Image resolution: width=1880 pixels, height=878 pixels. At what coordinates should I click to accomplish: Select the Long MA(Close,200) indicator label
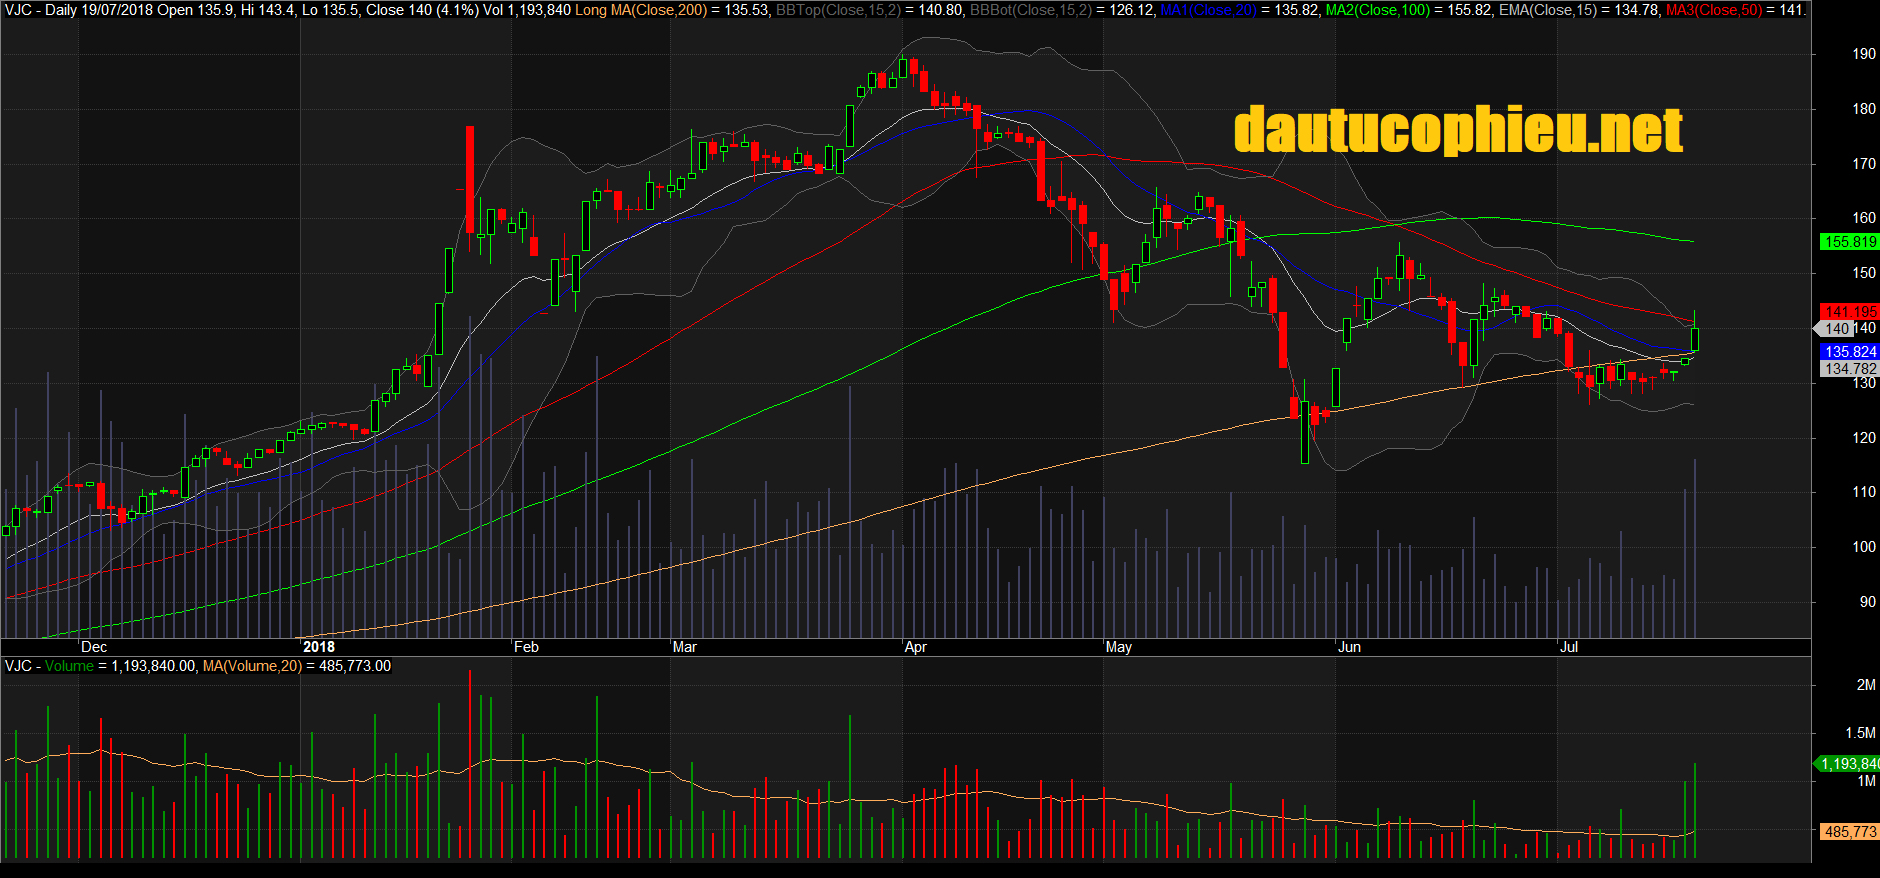click(641, 10)
